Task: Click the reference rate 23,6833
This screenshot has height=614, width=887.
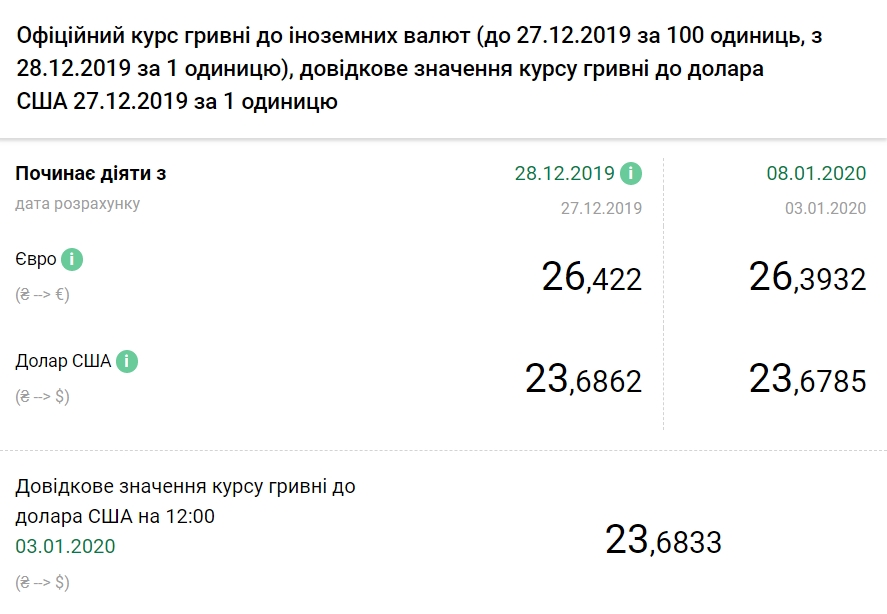Action: (x=664, y=540)
